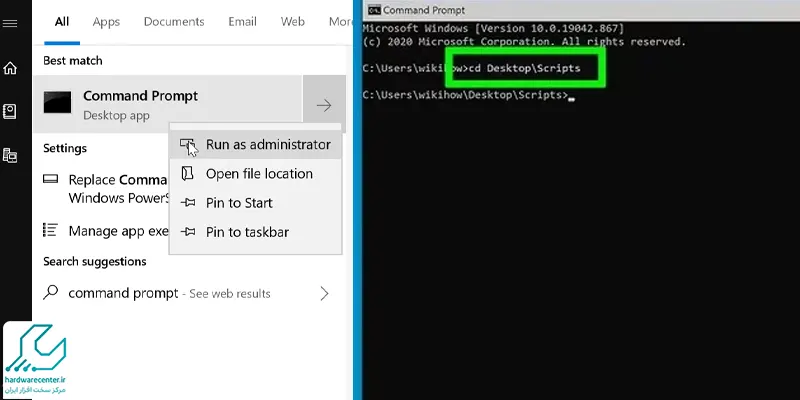Click the Desktop\Scripts prompt line in terminal

point(469,95)
